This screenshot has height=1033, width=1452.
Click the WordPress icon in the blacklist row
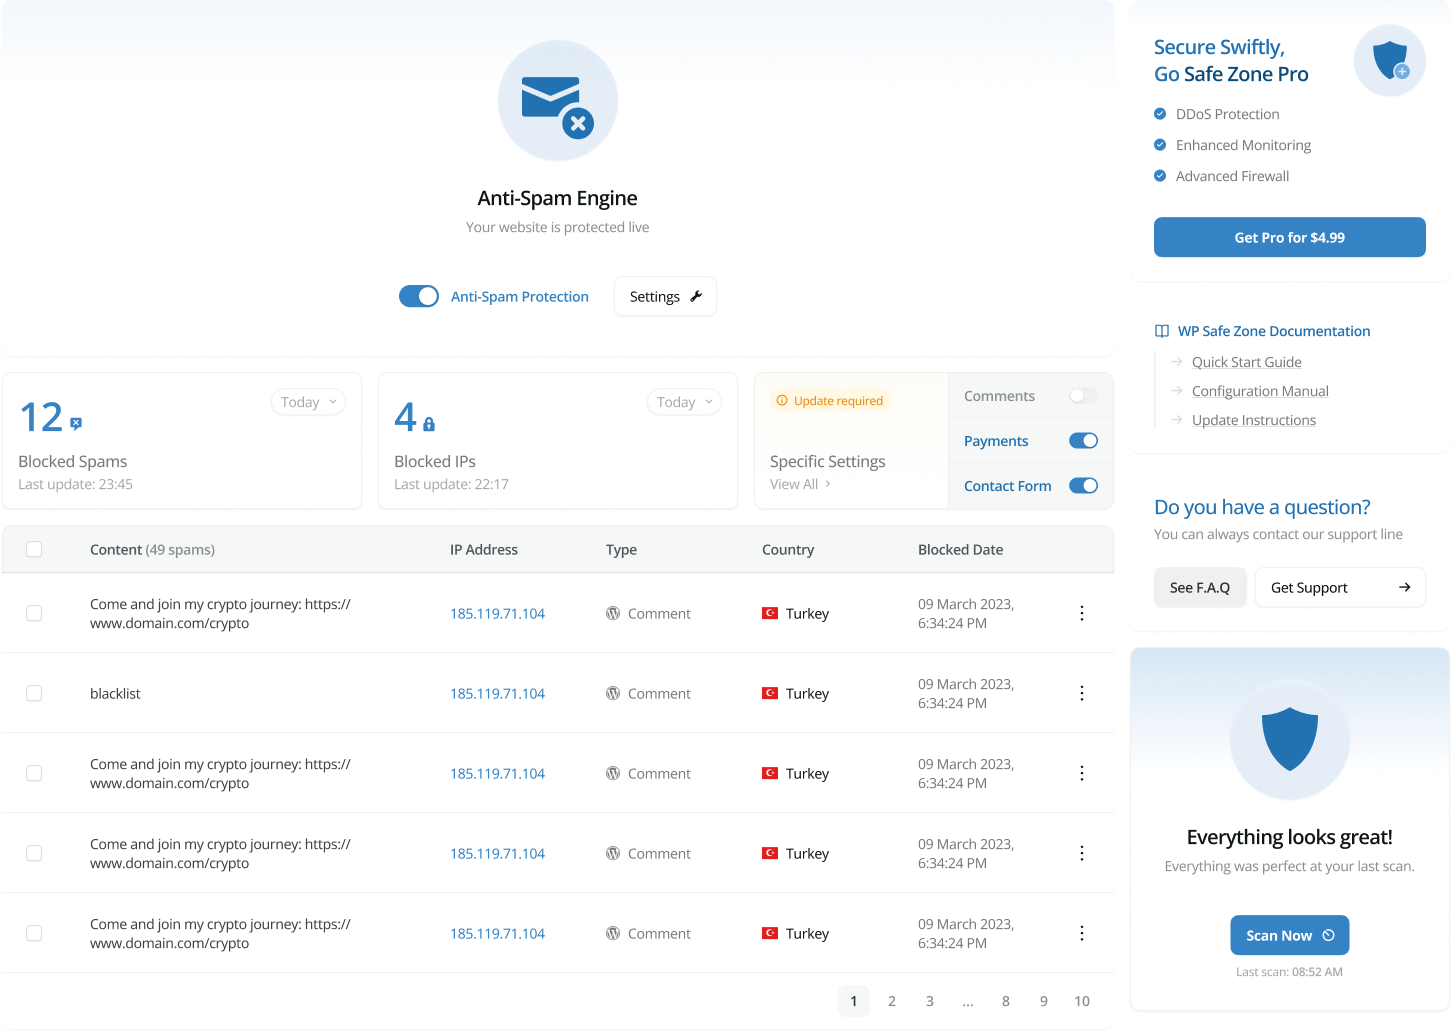coord(613,693)
